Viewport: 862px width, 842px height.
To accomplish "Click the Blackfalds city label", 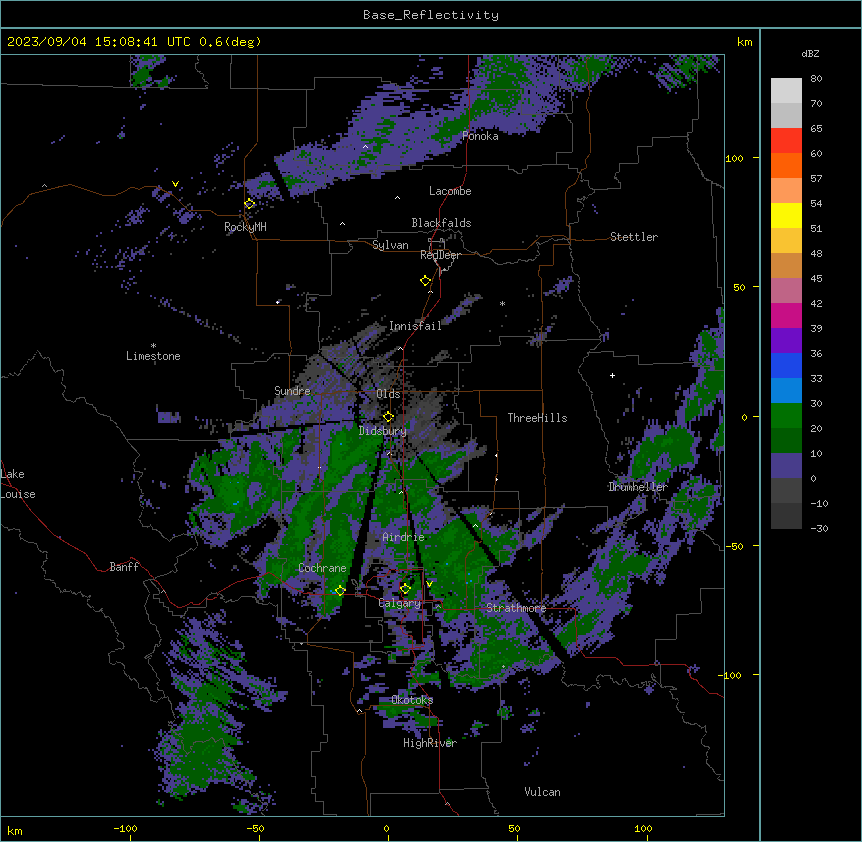I will pyautogui.click(x=441, y=223).
